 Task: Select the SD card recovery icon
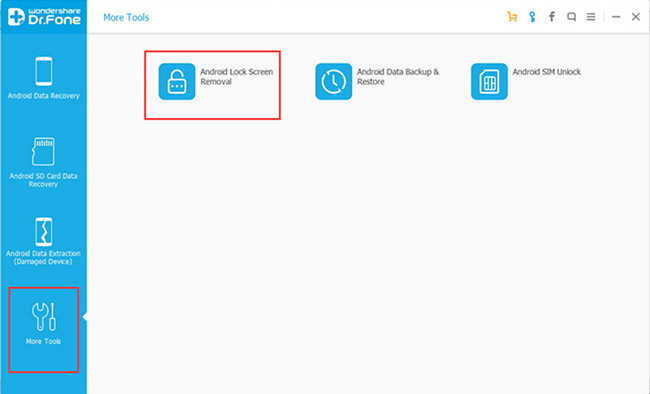[43, 151]
